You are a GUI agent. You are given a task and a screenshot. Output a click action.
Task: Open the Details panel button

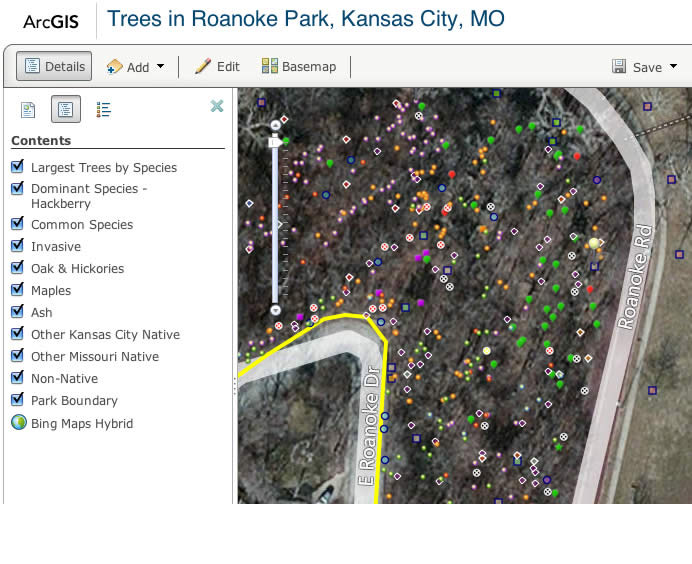[x=54, y=67]
